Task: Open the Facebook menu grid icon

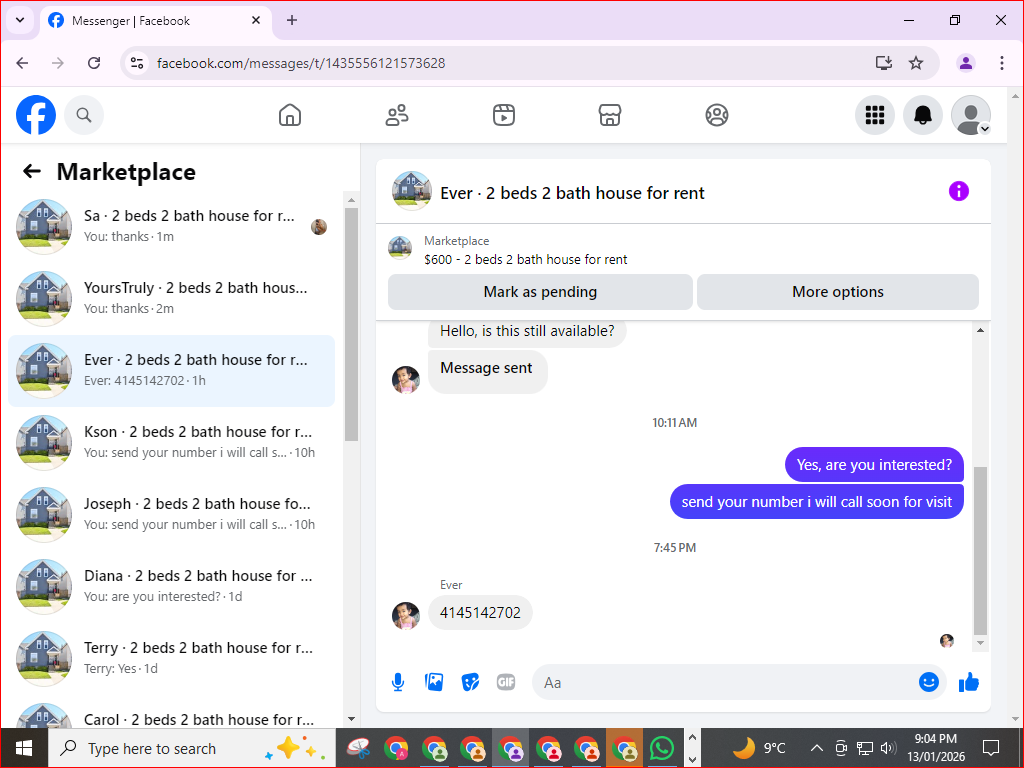Action: click(874, 115)
